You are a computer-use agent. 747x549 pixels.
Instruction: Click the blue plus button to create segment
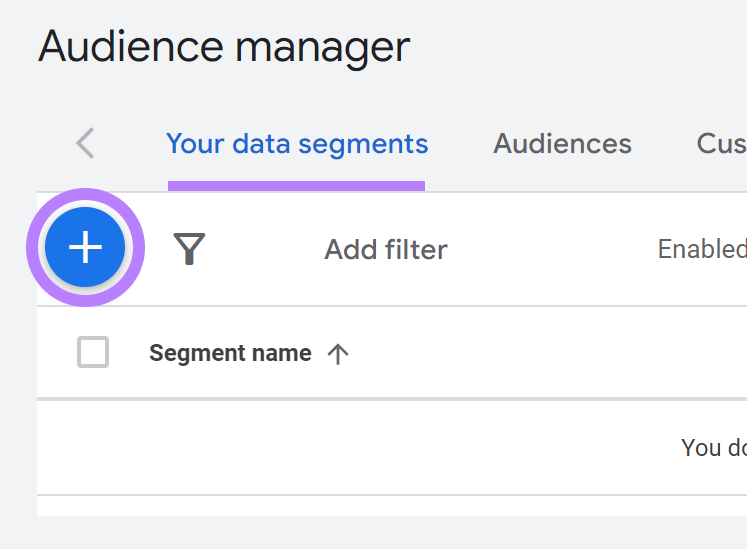pyautogui.click(x=86, y=247)
